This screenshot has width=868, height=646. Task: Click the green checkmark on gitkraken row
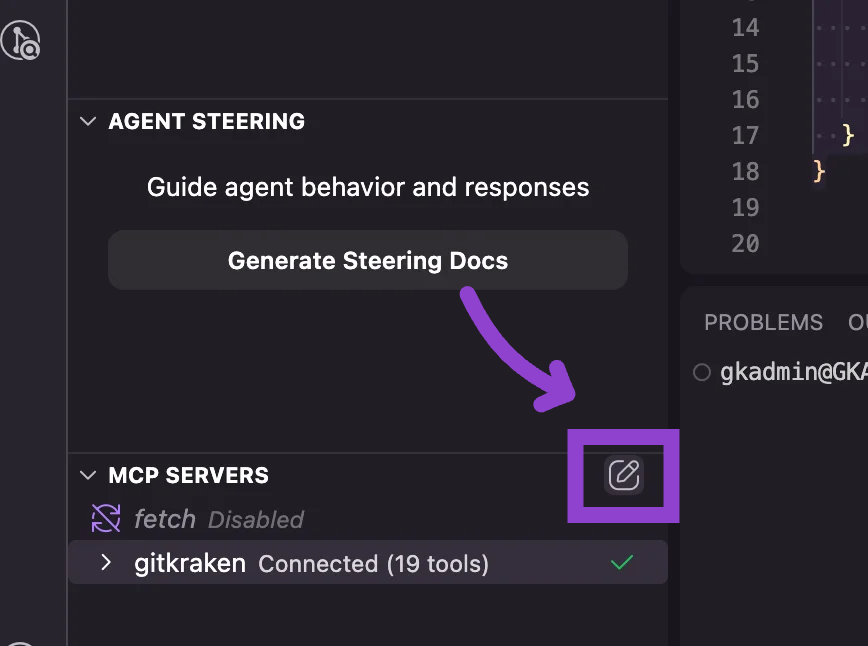pyautogui.click(x=622, y=563)
